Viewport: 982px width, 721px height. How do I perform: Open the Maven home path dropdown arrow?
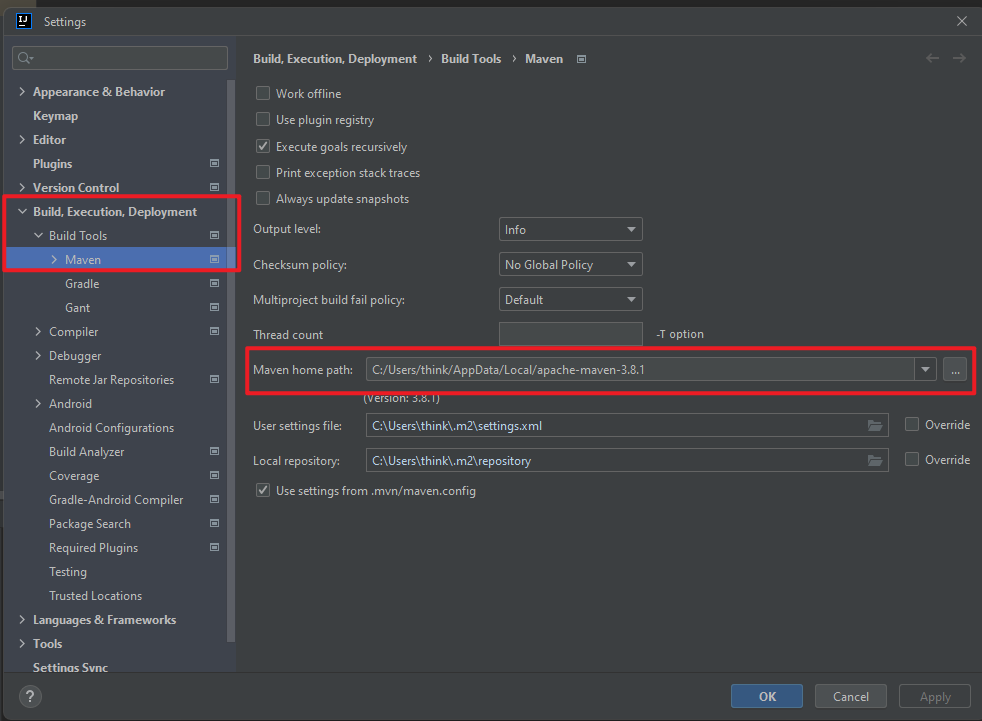[925, 370]
